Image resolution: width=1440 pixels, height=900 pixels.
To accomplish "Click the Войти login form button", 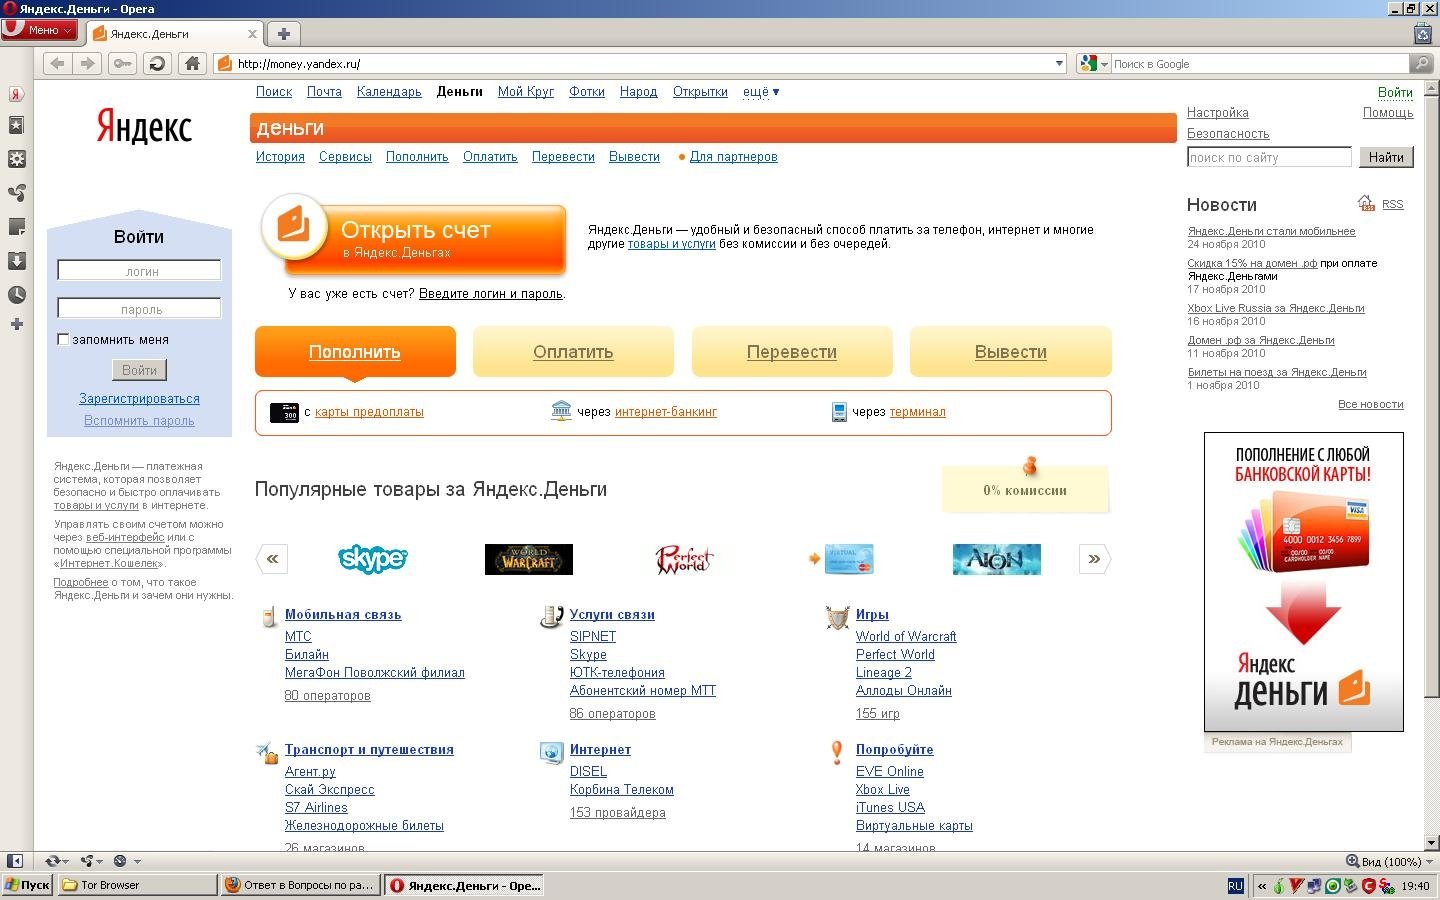I will pyautogui.click(x=139, y=370).
